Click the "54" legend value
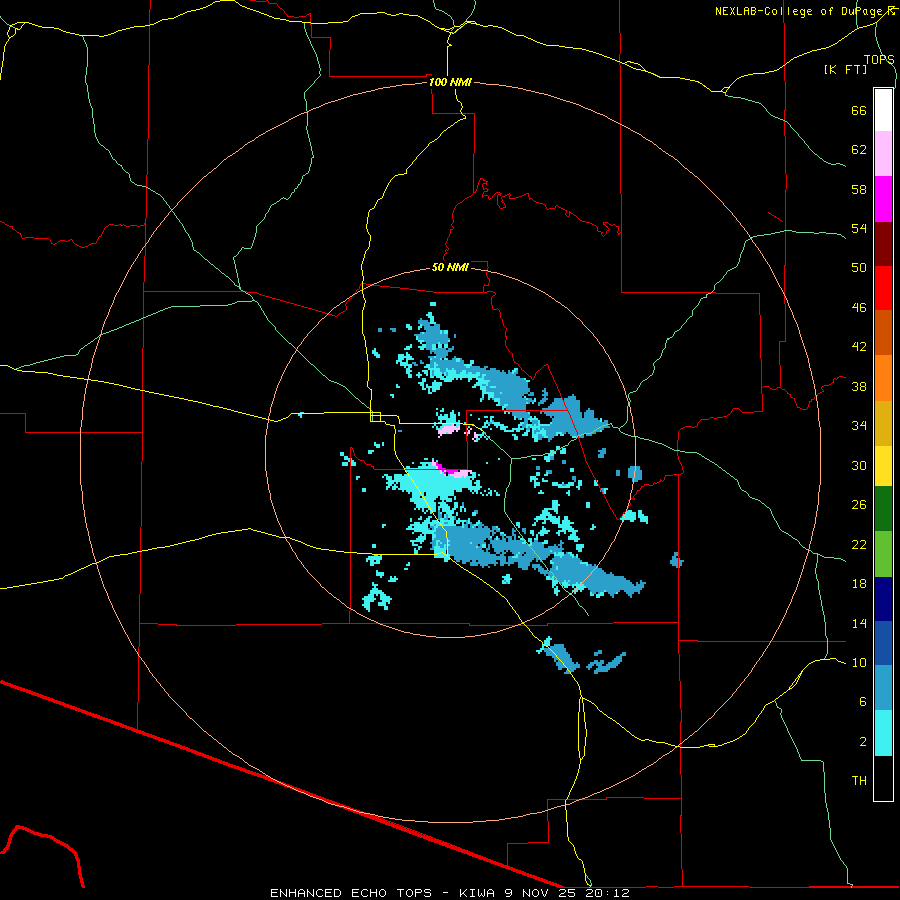This screenshot has width=900, height=900. [x=859, y=228]
